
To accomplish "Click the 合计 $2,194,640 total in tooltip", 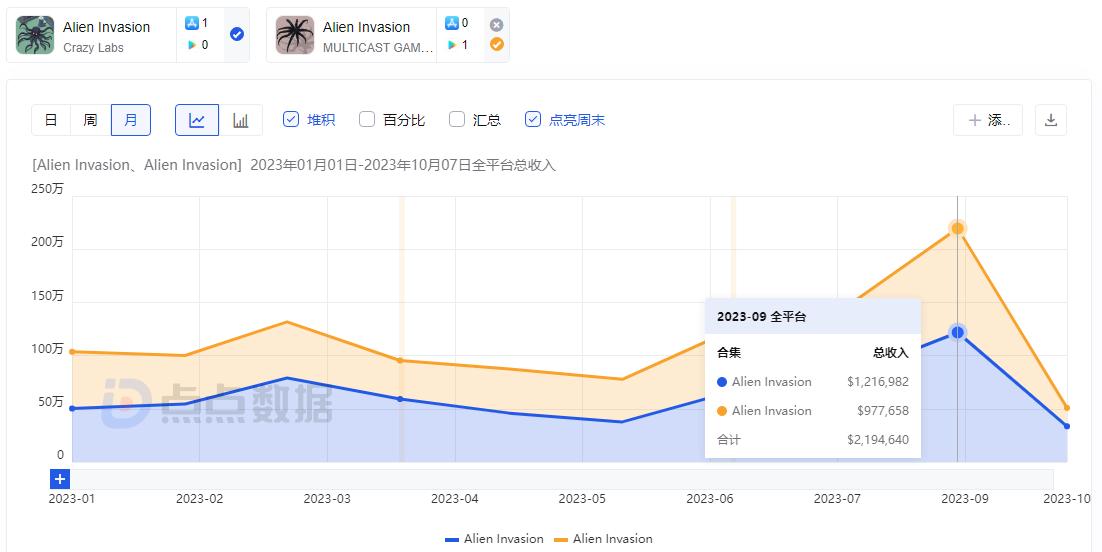I will pyautogui.click(x=813, y=440).
